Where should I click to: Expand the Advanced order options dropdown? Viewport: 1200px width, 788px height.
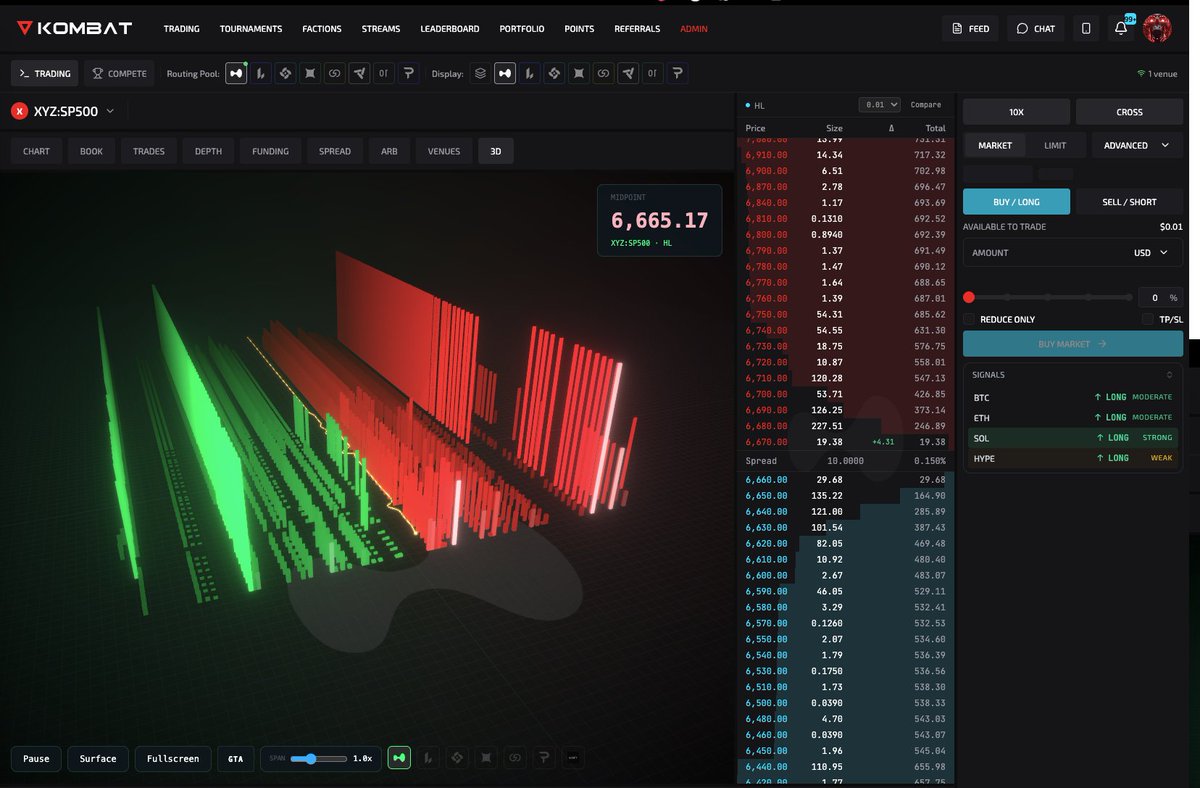pos(1137,145)
